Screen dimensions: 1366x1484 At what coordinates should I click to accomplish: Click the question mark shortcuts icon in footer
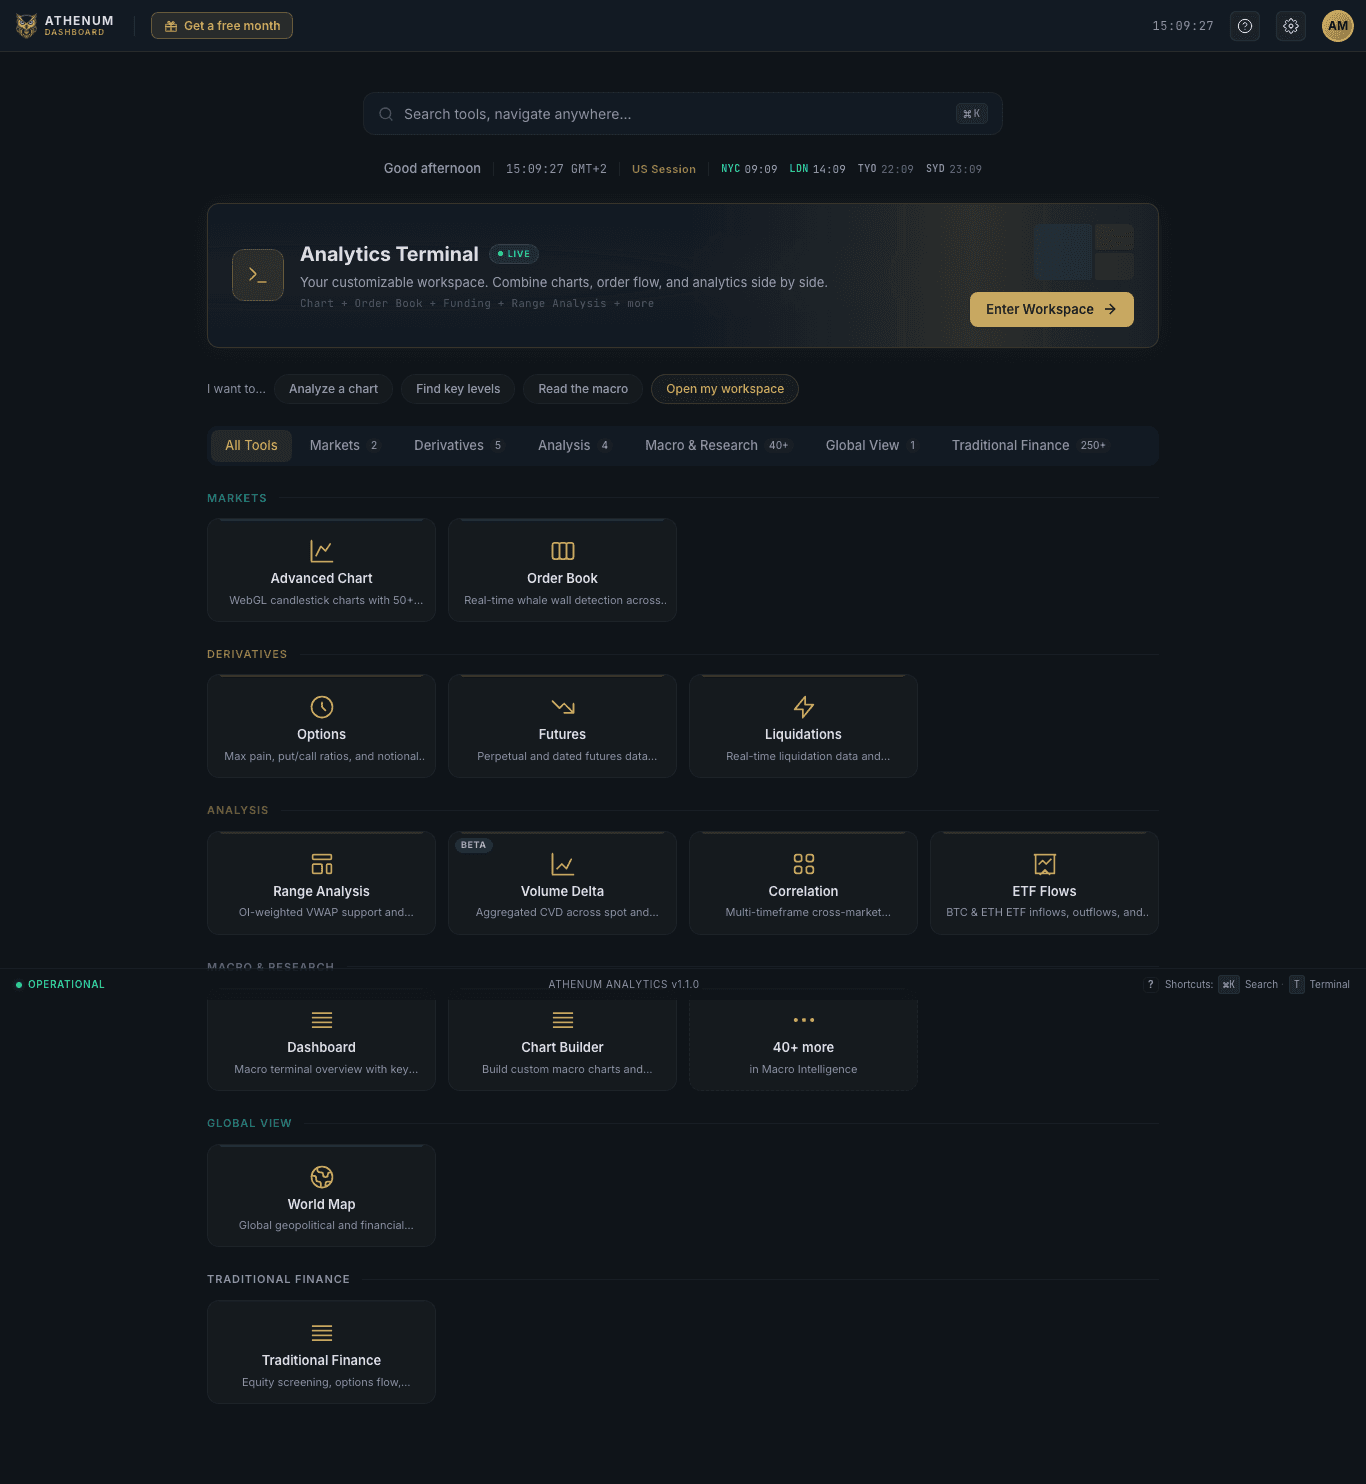[1151, 984]
